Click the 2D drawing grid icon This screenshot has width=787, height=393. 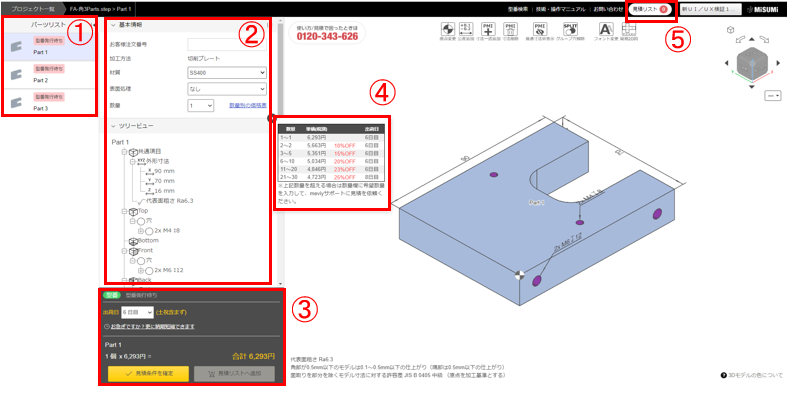tap(628, 29)
